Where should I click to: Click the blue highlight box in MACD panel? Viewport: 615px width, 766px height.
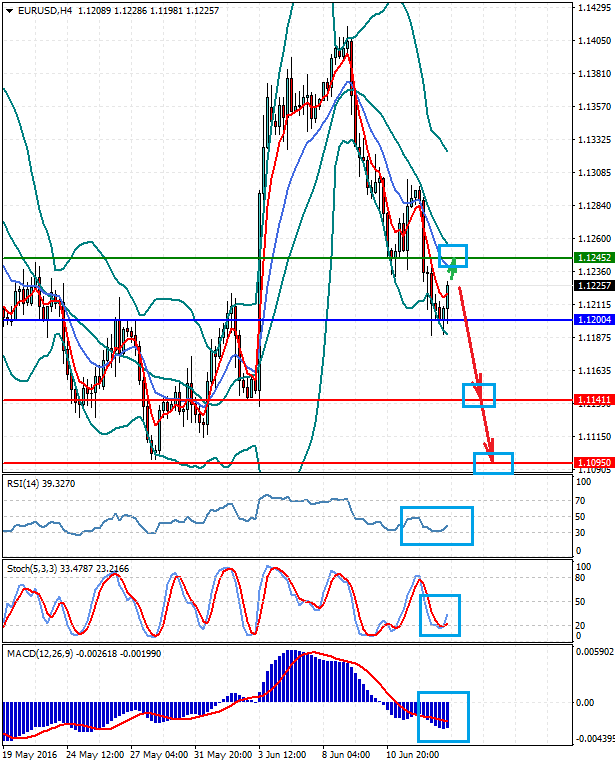pos(443,717)
